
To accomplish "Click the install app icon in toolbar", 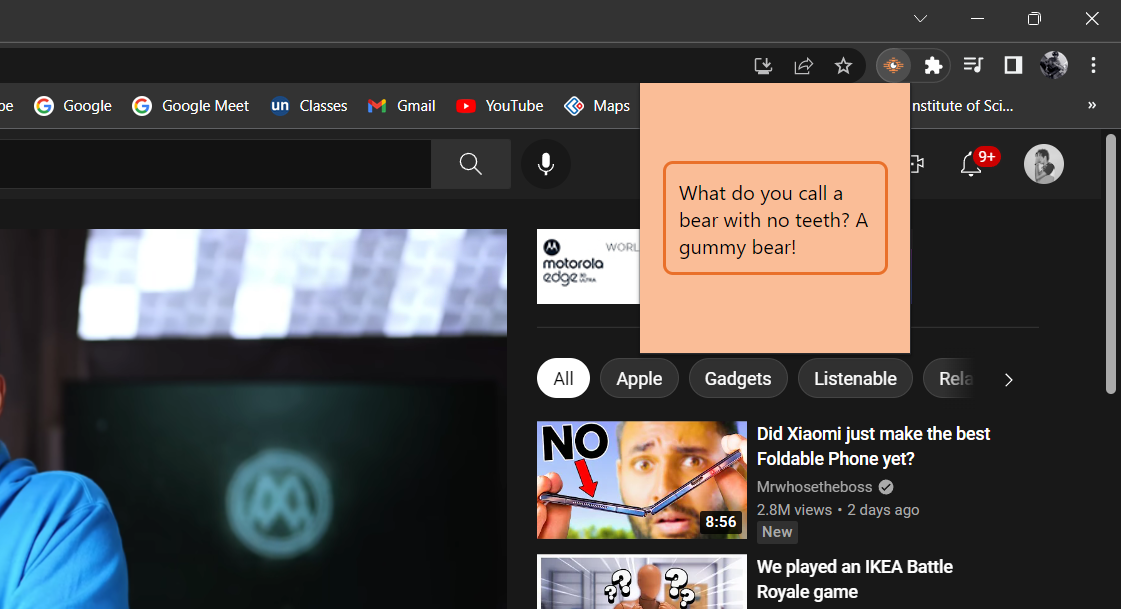I will 763,65.
